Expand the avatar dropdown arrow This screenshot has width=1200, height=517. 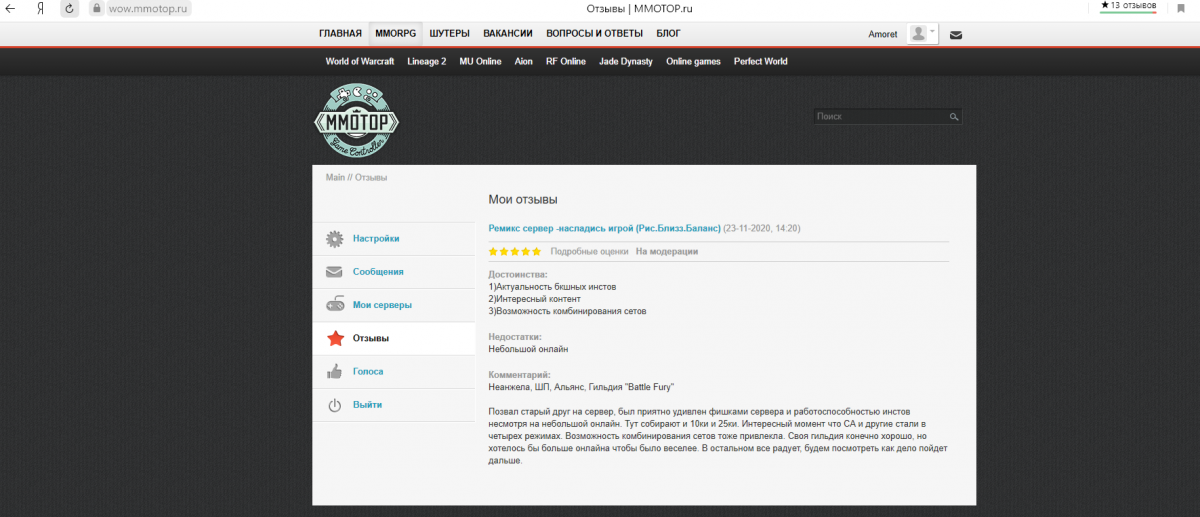(933, 32)
